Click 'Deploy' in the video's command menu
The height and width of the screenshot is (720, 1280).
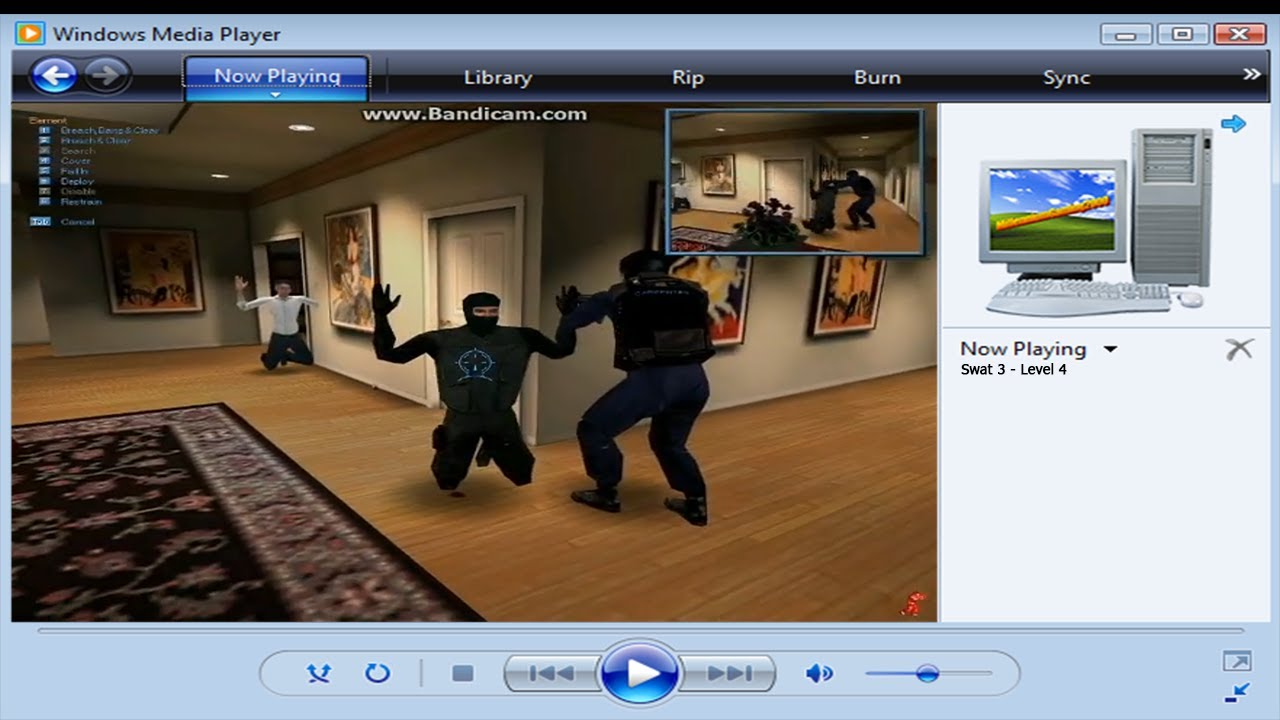(77, 182)
